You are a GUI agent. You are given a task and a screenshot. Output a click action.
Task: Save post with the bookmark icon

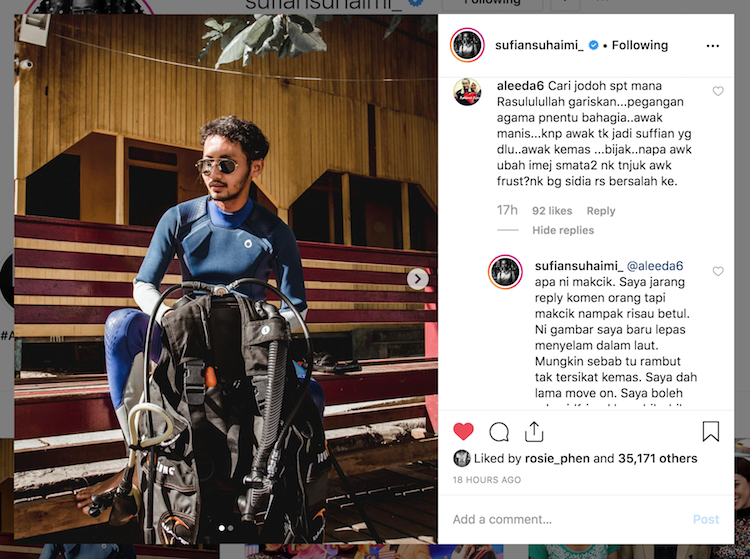click(711, 431)
